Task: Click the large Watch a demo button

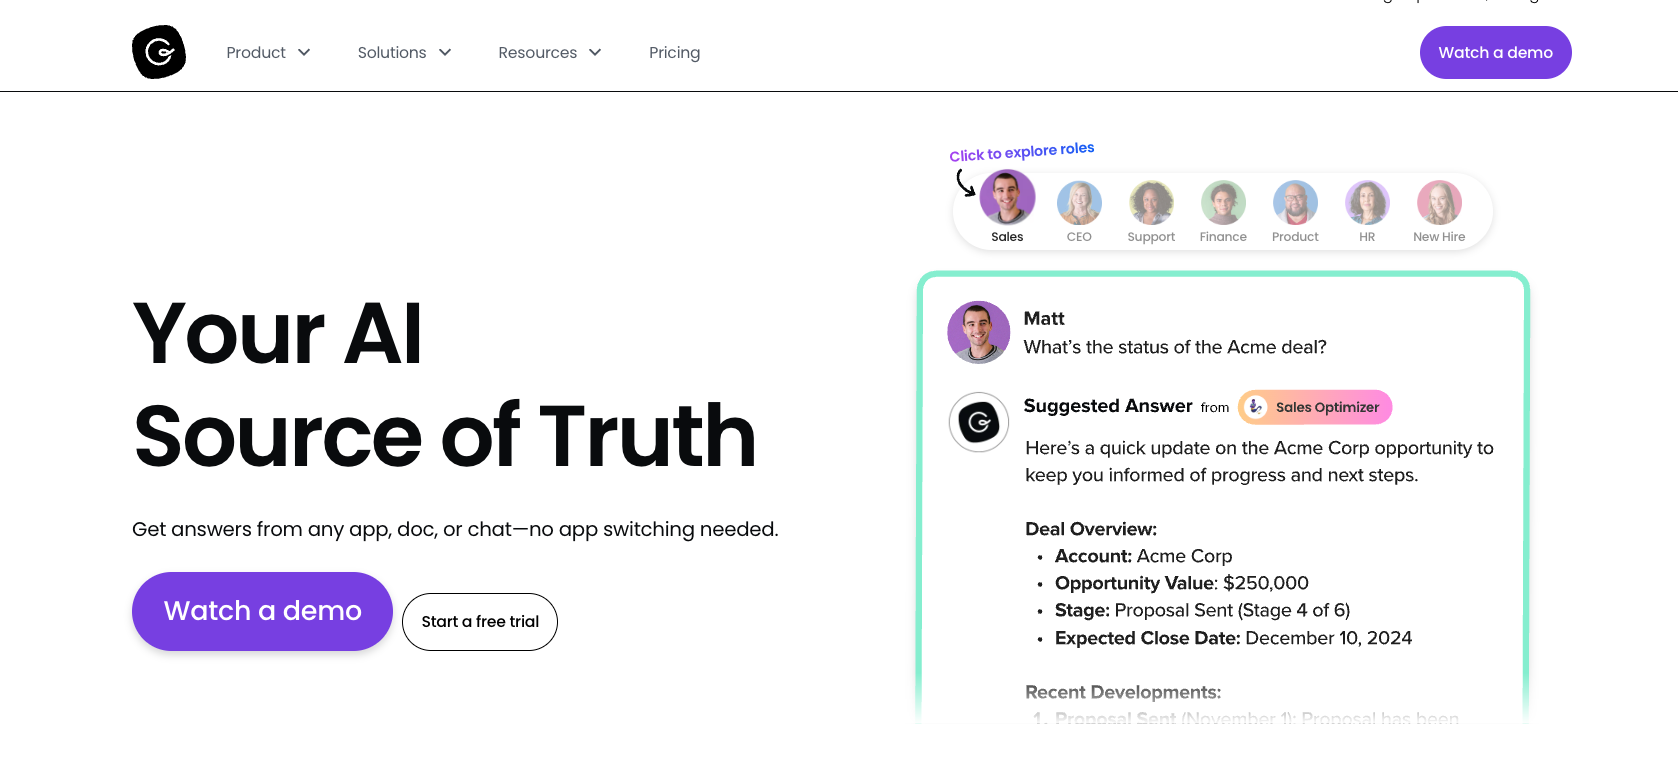Action: [x=262, y=611]
